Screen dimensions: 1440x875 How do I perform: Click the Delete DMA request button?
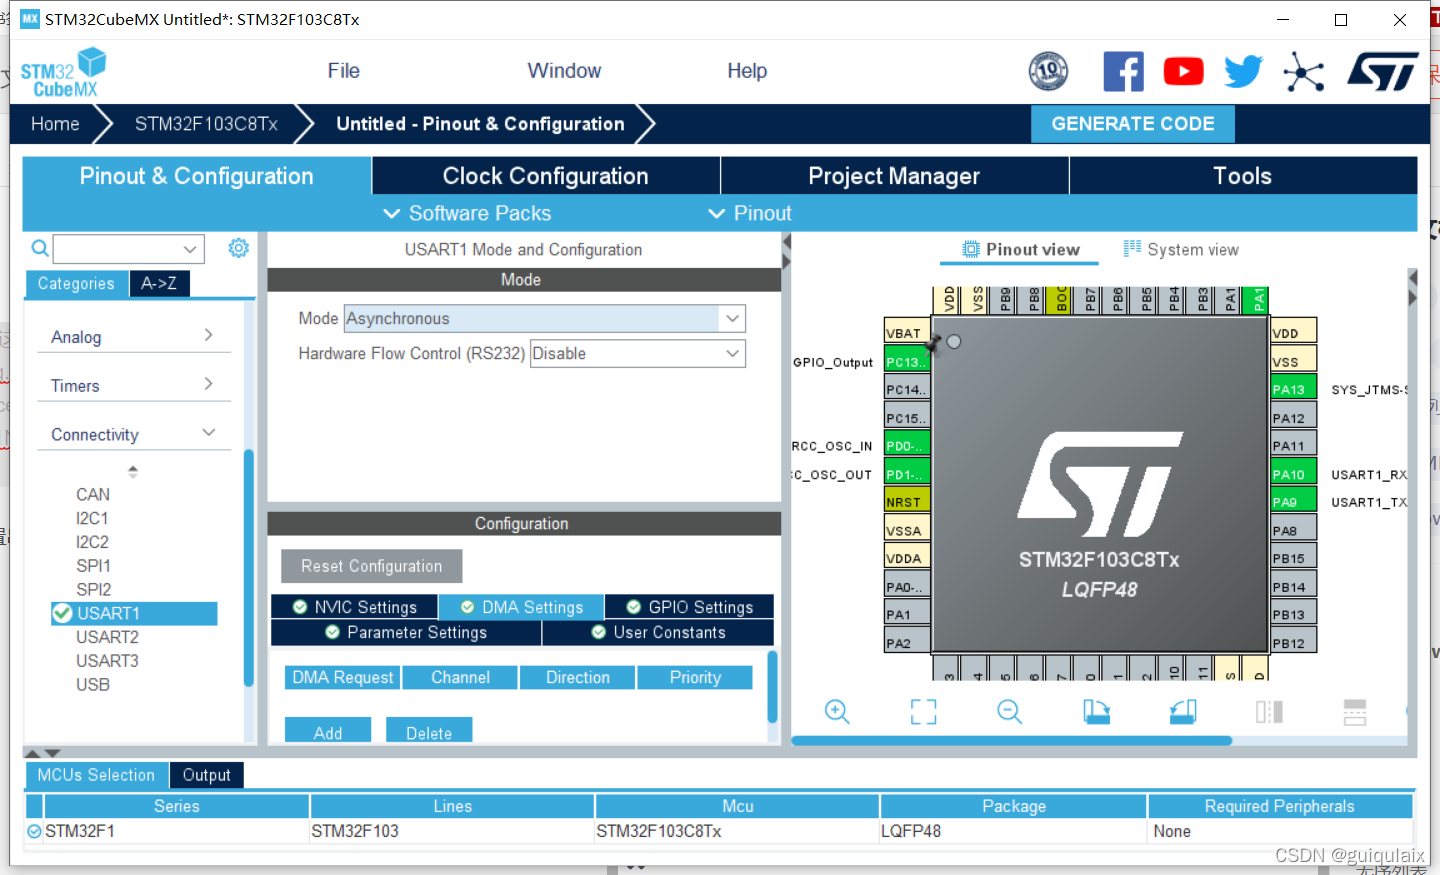429,731
